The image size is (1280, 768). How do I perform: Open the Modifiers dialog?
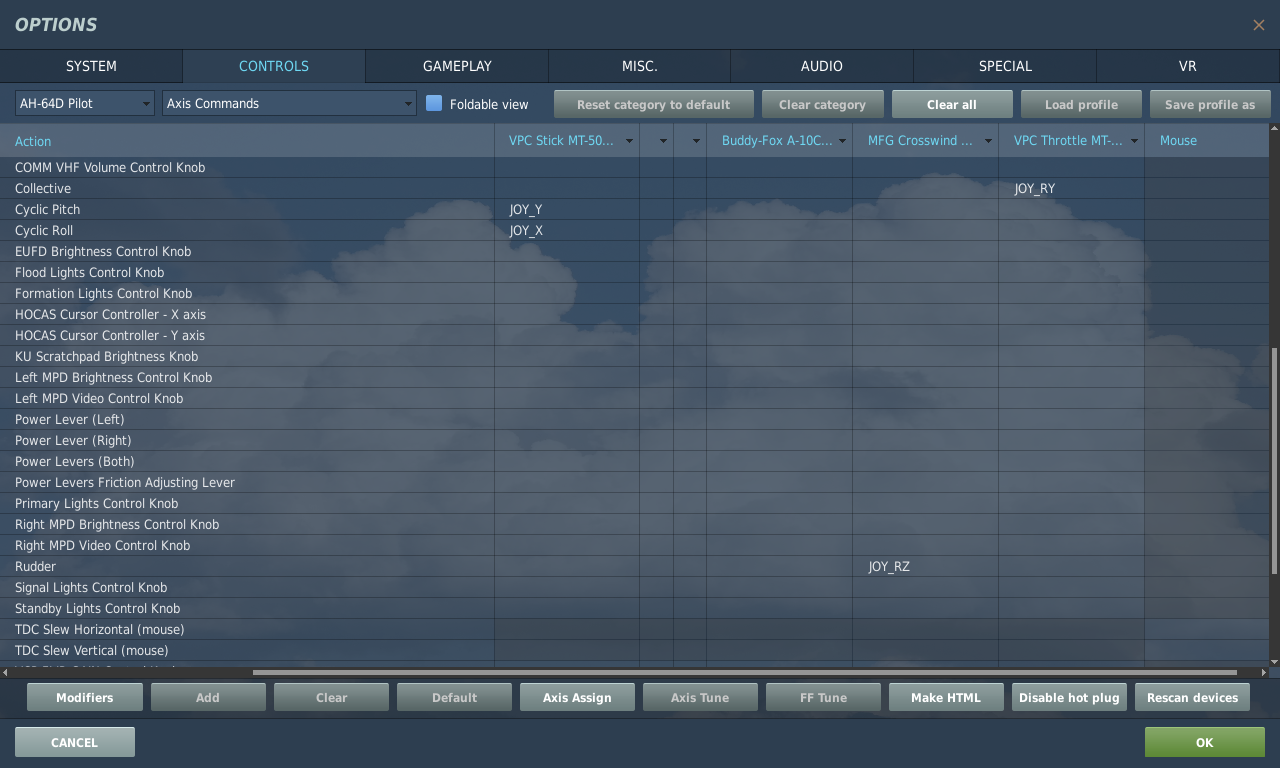coord(84,697)
